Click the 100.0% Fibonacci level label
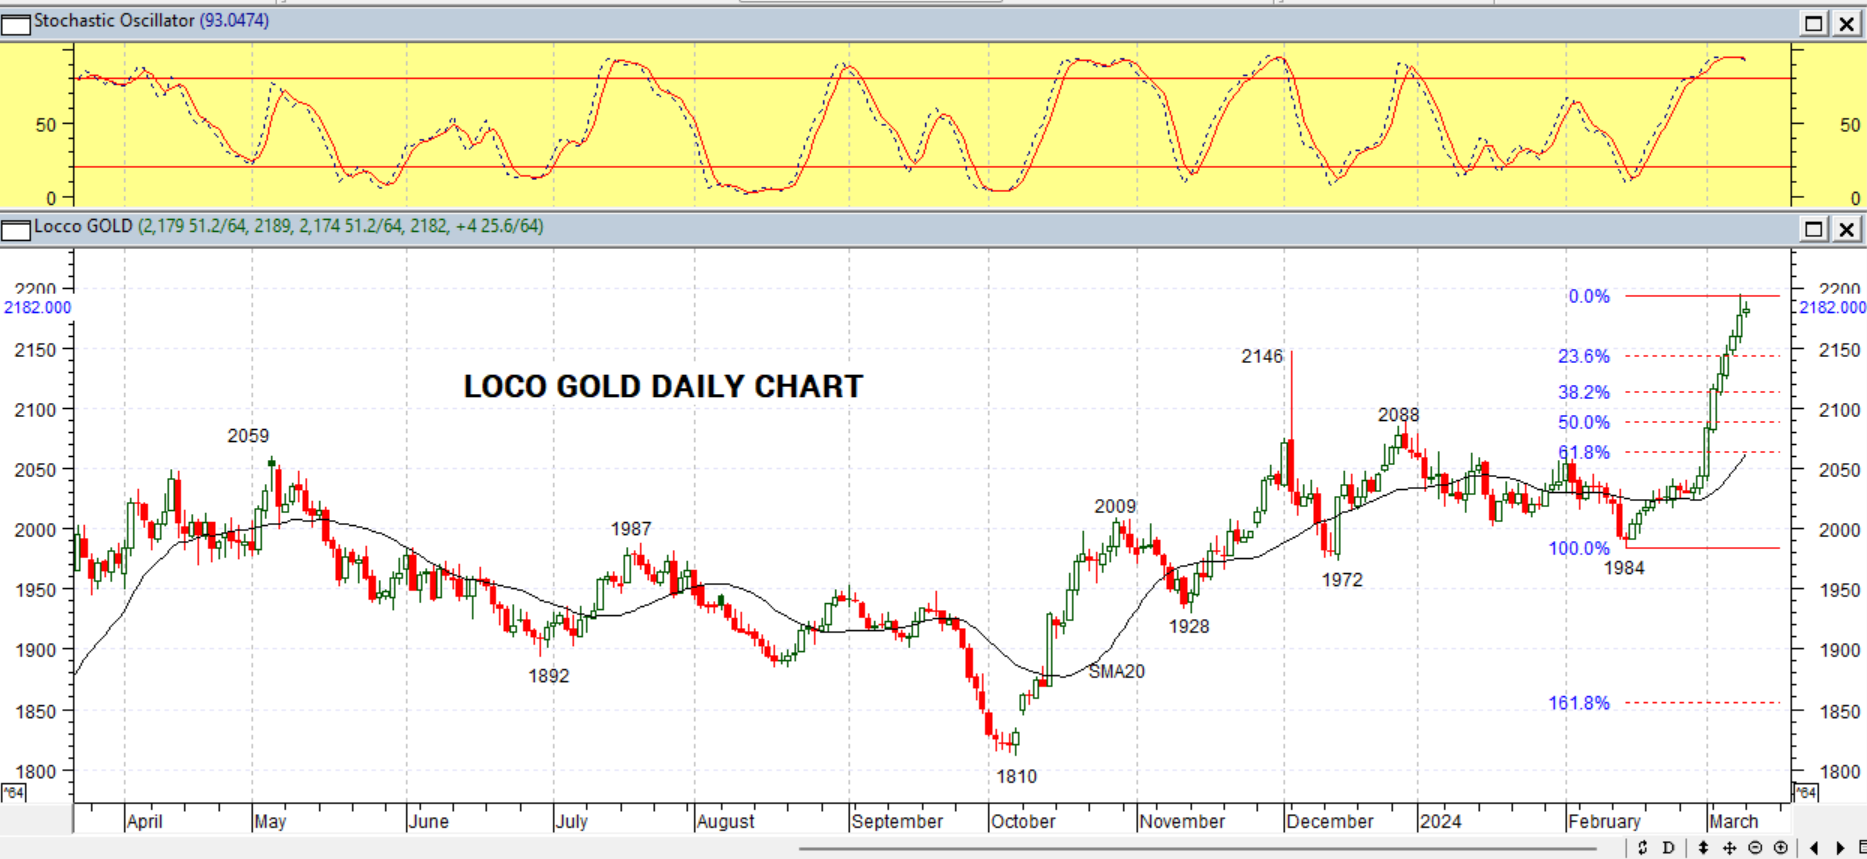 point(1579,548)
